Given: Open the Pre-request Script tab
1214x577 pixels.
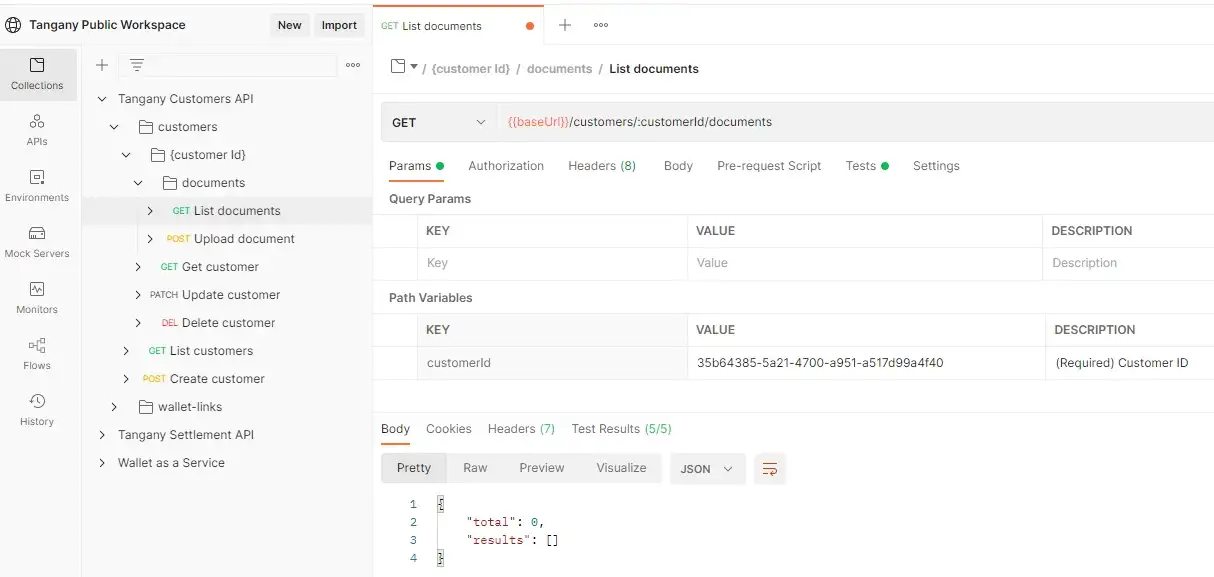Looking at the screenshot, I should [x=769, y=166].
